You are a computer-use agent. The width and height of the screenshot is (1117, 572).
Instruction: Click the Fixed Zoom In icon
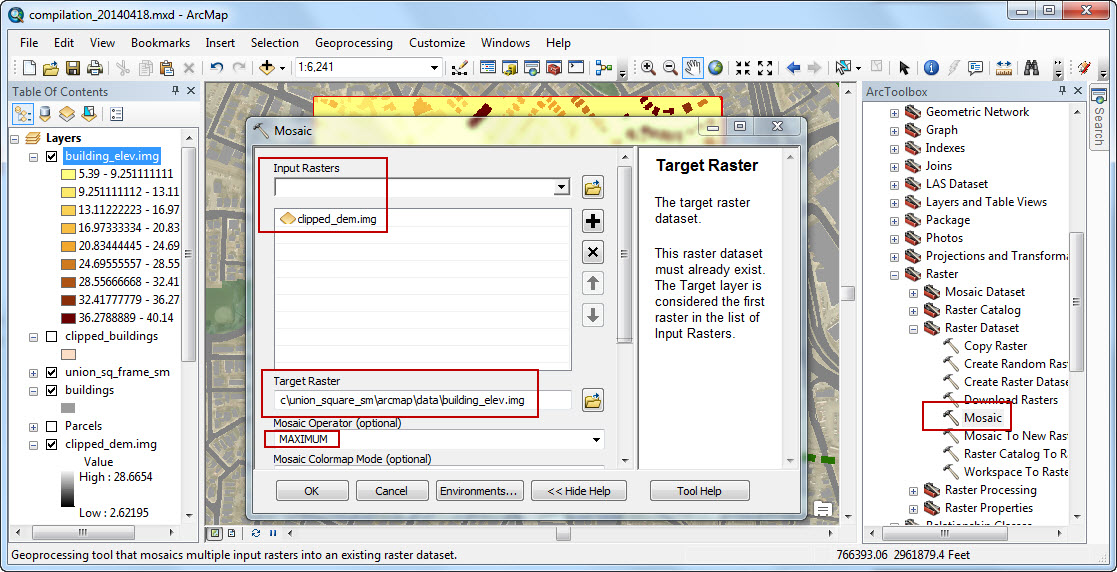coord(743,68)
